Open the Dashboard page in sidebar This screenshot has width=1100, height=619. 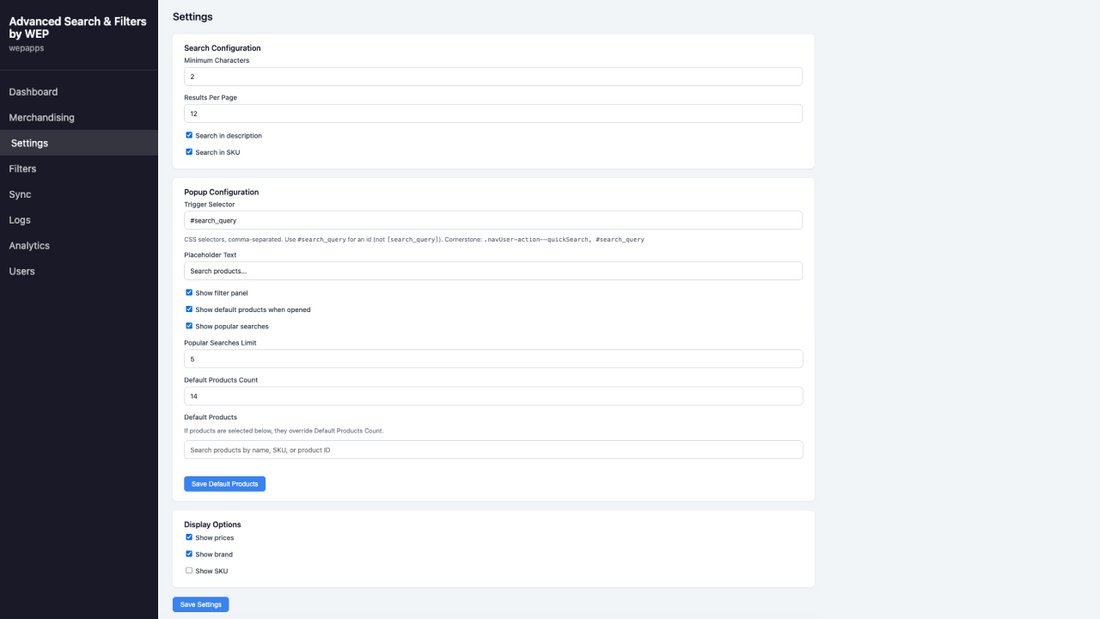[x=33, y=92]
